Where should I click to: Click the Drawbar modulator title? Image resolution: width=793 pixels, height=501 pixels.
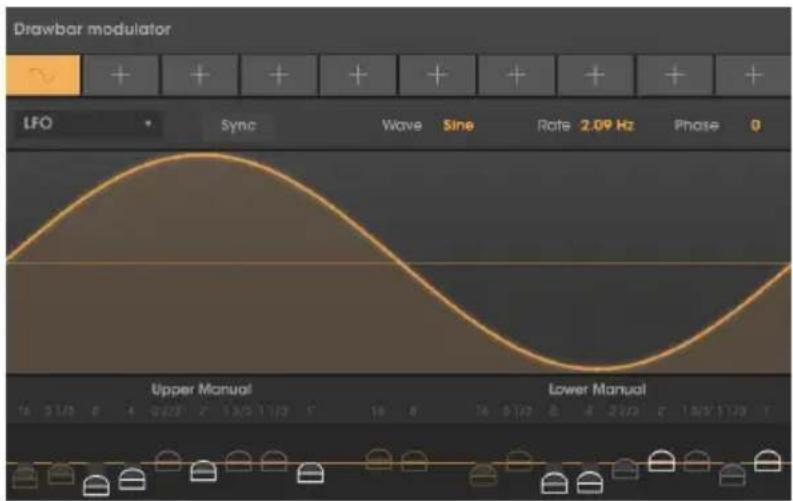point(92,29)
